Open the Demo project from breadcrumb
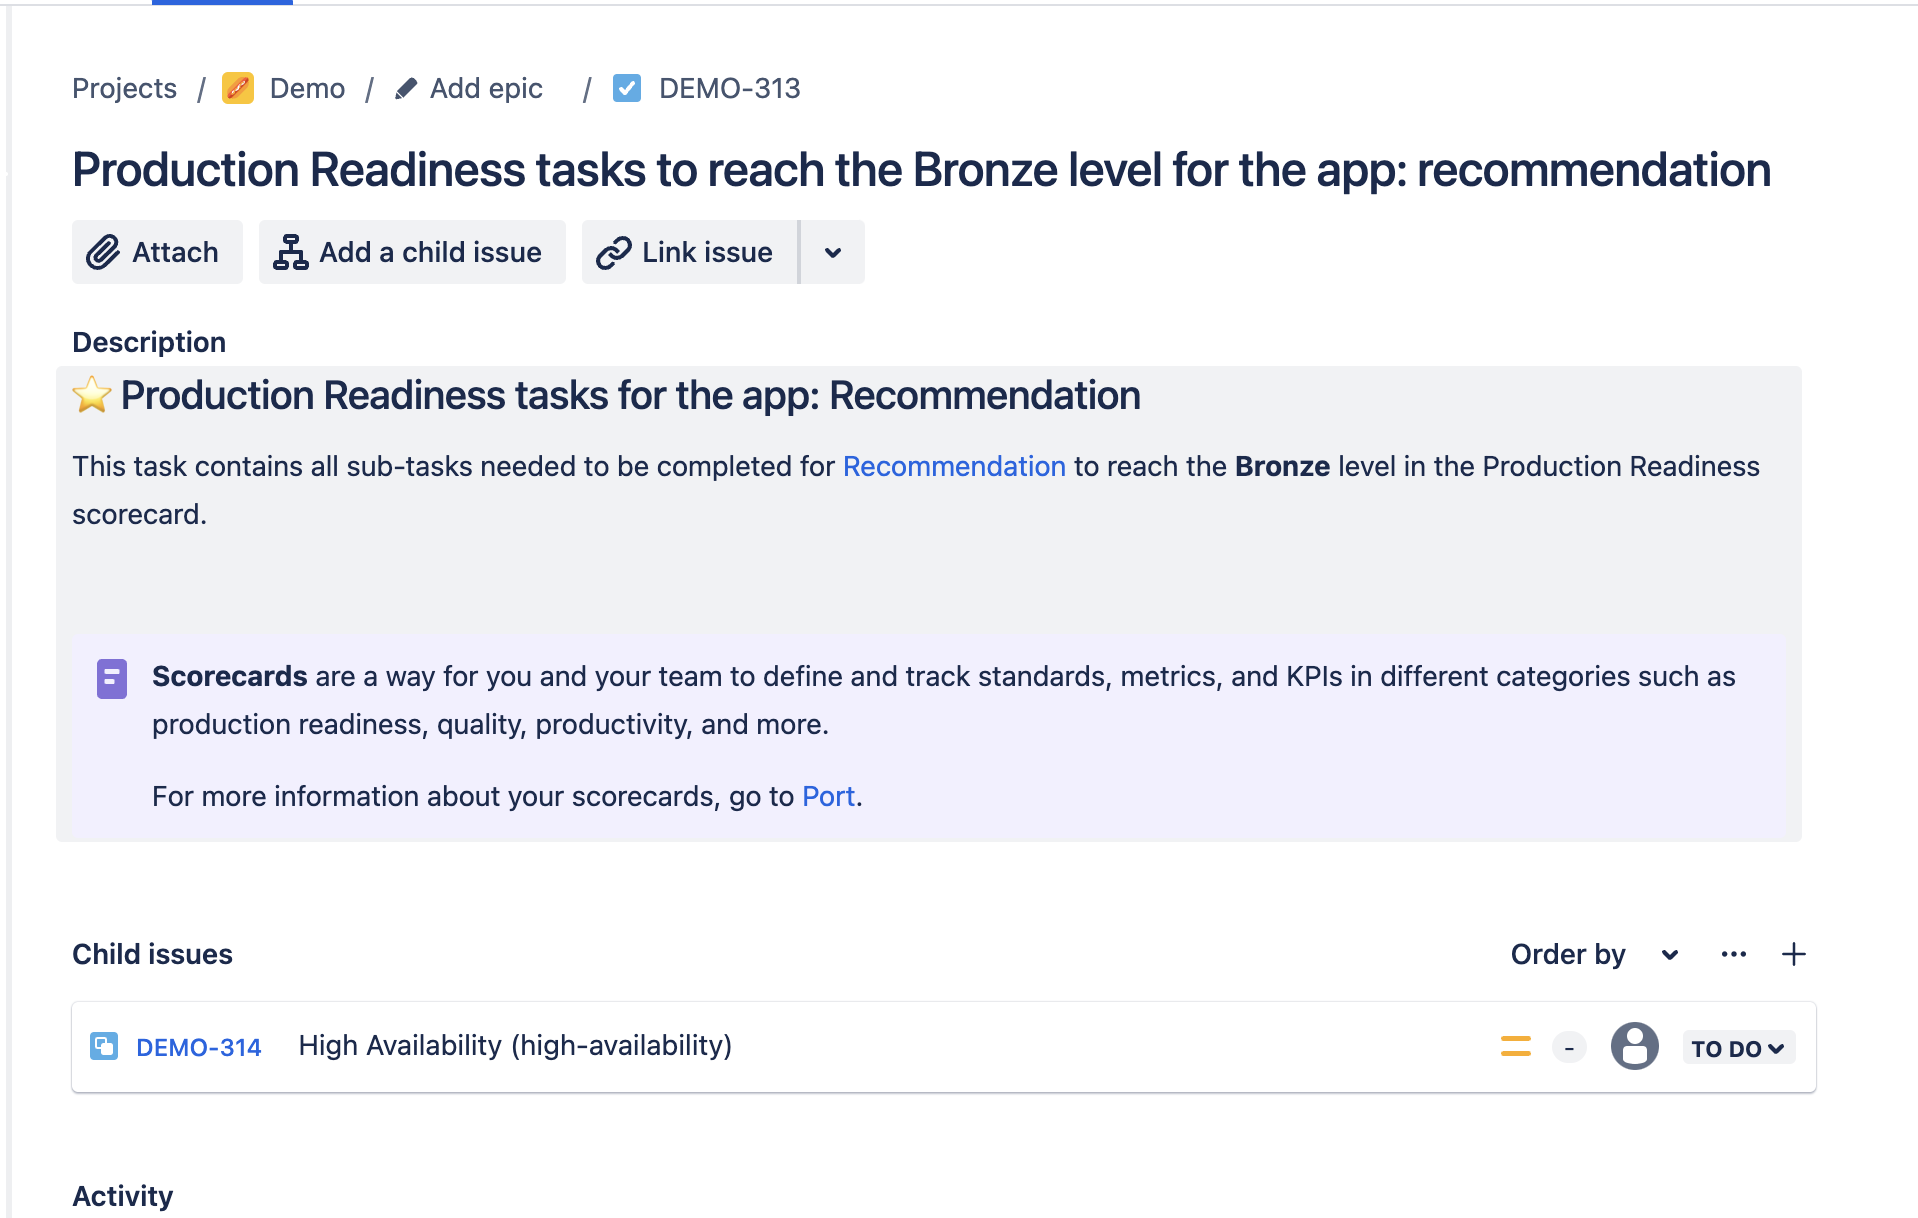 (306, 88)
